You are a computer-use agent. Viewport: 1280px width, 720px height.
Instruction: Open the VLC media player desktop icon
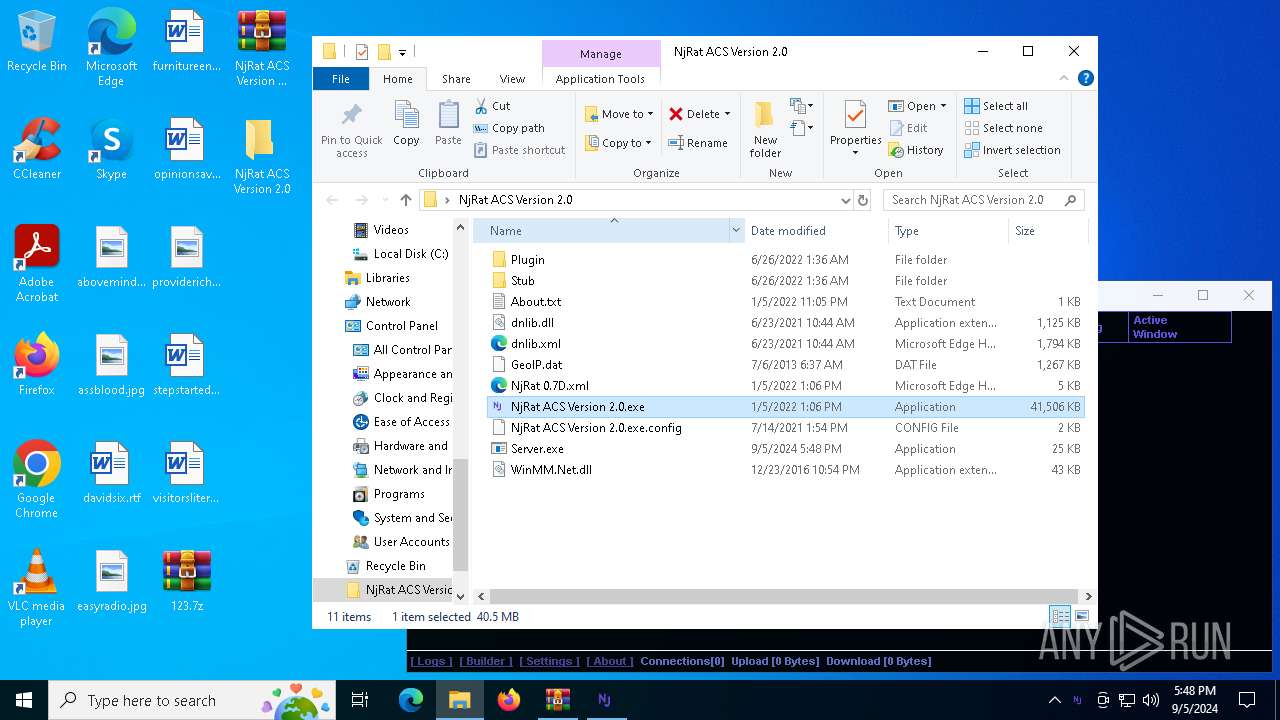[37, 588]
